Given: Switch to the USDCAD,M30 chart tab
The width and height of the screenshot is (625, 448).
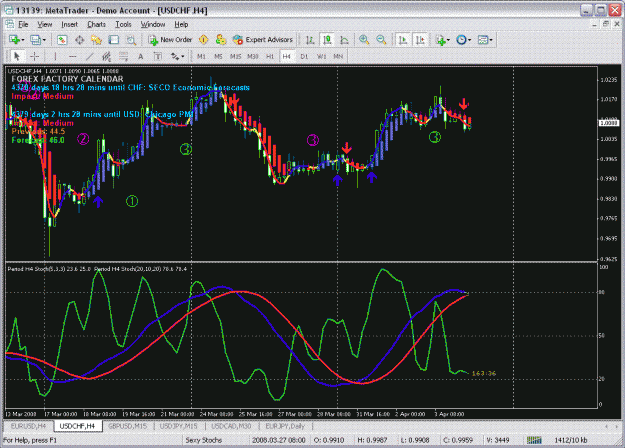Looking at the screenshot, I should [231, 426].
